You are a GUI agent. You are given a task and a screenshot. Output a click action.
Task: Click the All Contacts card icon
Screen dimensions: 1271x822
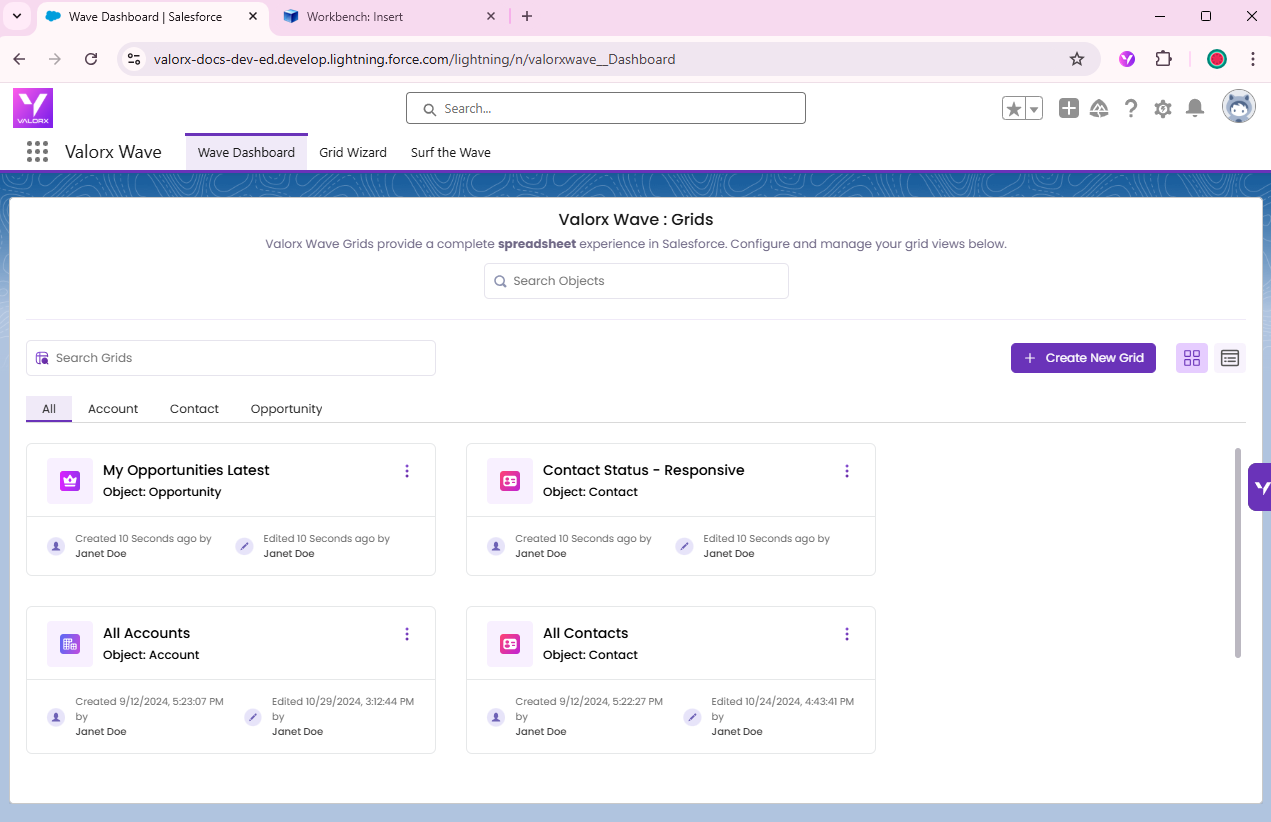coord(510,644)
